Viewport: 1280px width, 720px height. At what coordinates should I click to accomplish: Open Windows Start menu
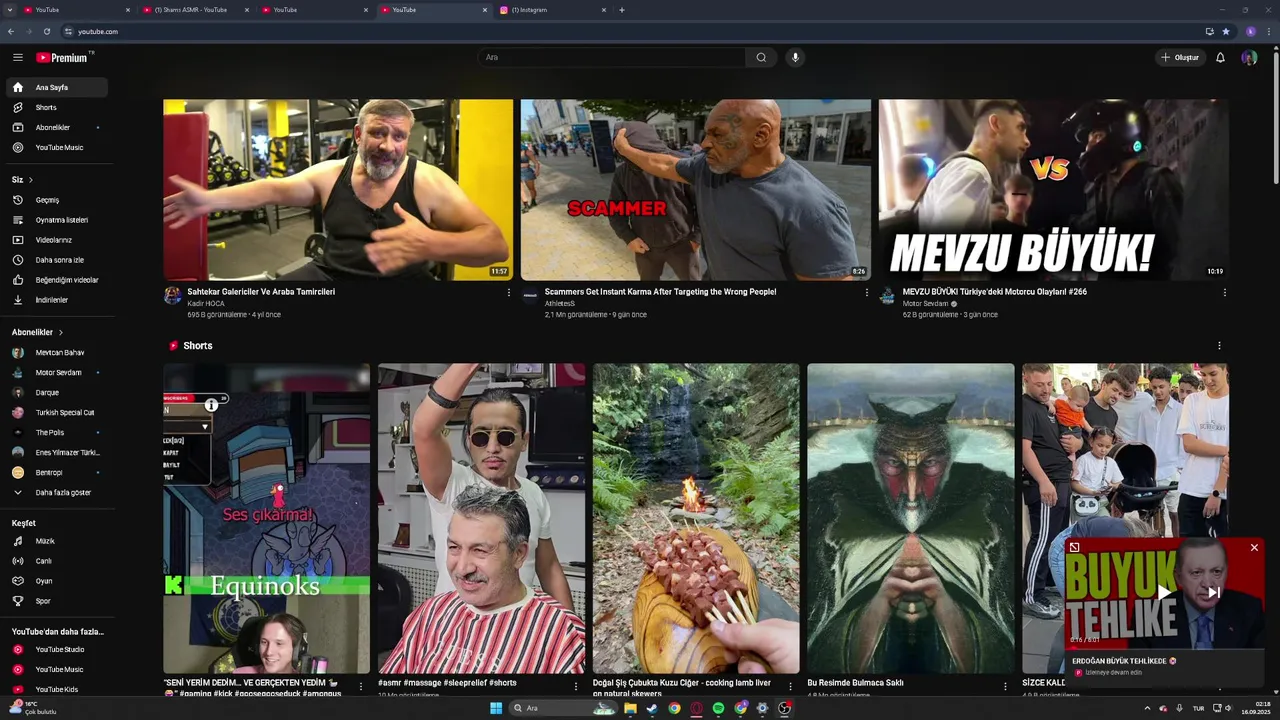click(496, 708)
